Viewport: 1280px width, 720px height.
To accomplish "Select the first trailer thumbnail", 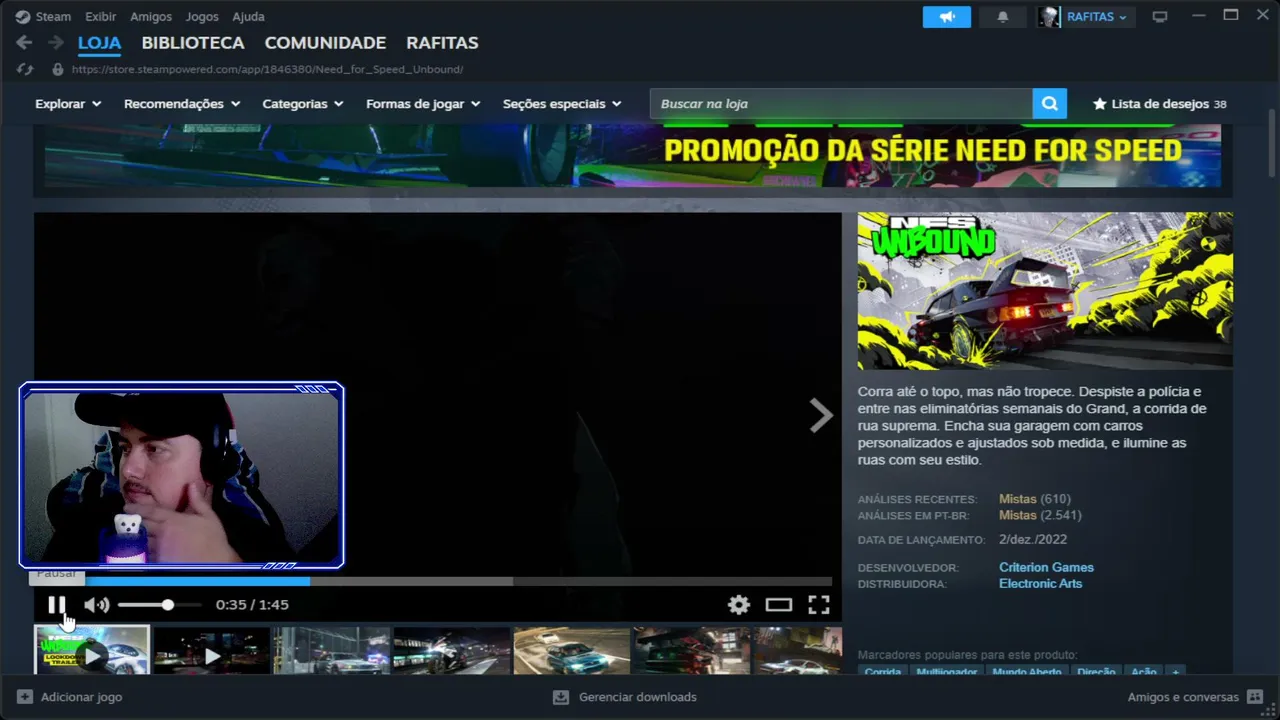I will pyautogui.click(x=92, y=651).
